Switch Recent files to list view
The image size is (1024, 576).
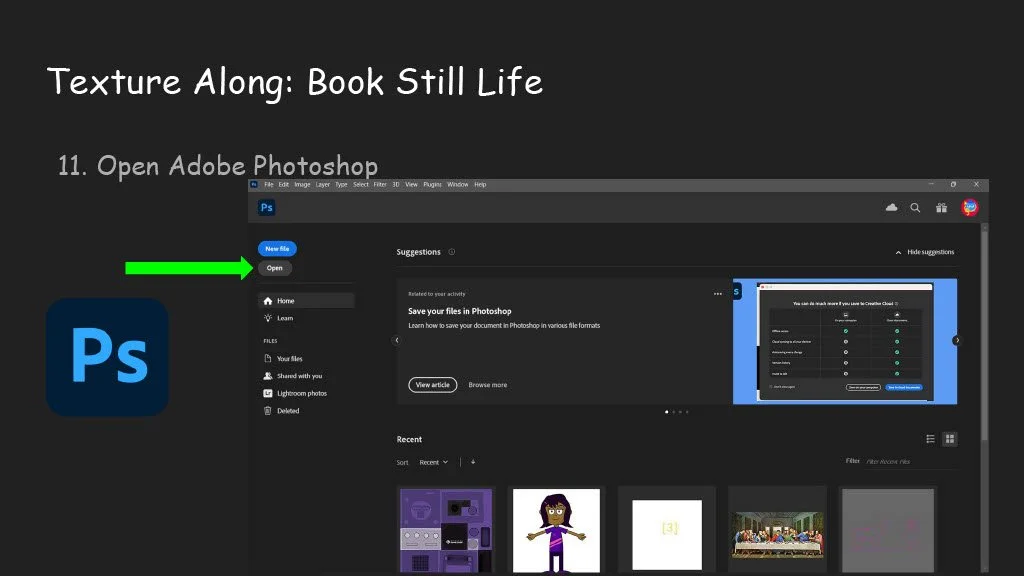coord(931,439)
